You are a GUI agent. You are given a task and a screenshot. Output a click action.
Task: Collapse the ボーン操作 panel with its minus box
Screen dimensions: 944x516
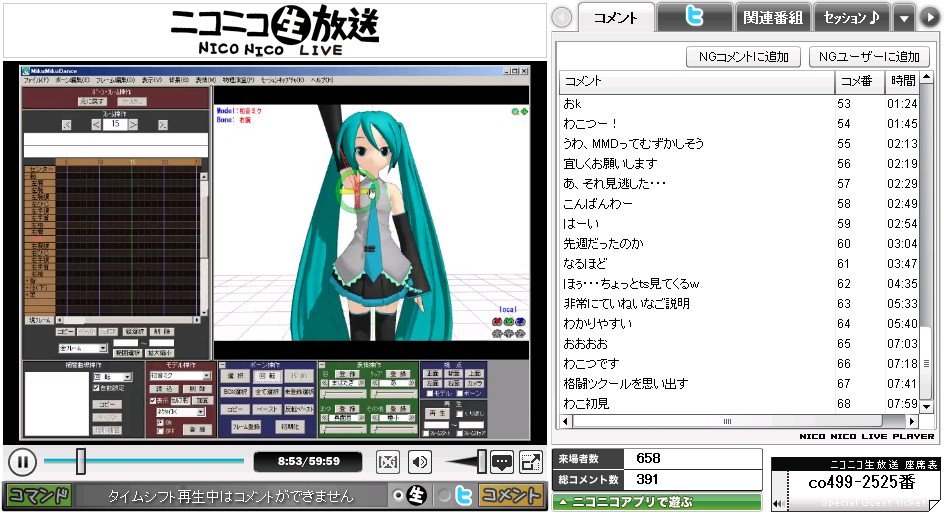[222, 365]
